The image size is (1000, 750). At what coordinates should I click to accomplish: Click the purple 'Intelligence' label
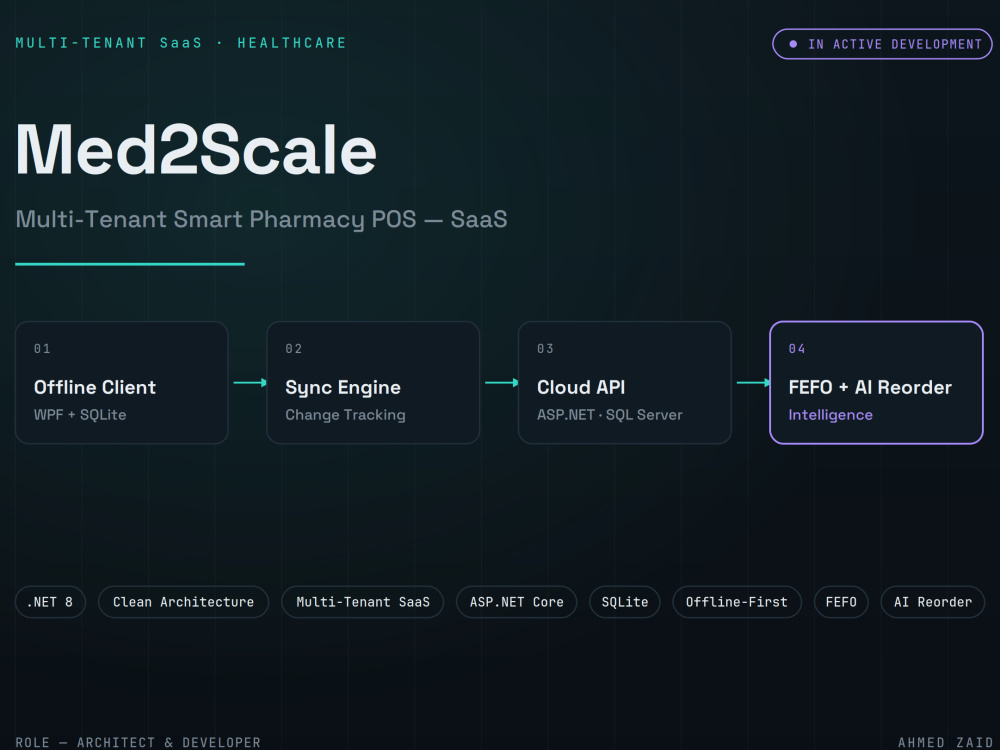pos(830,415)
